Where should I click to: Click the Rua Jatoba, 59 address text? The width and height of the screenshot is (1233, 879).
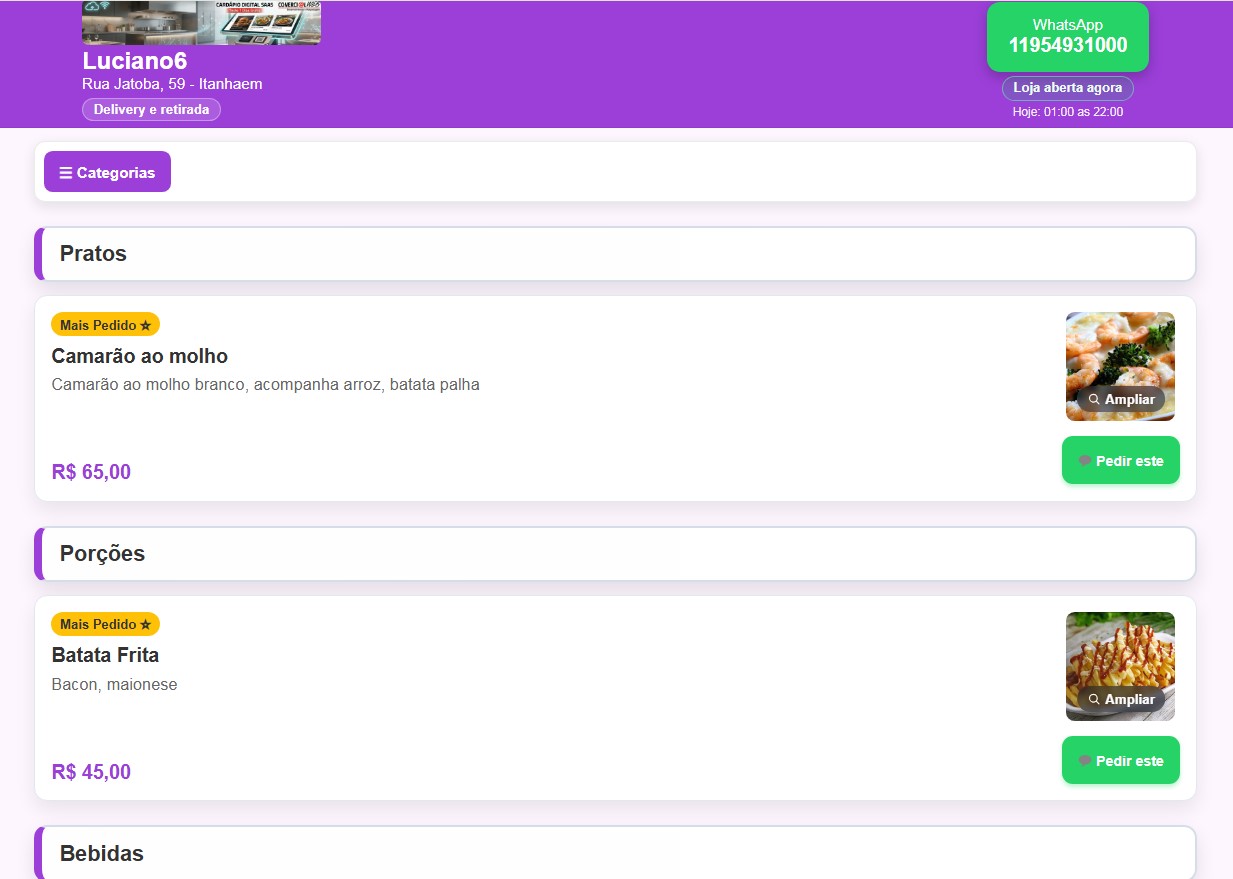click(172, 84)
